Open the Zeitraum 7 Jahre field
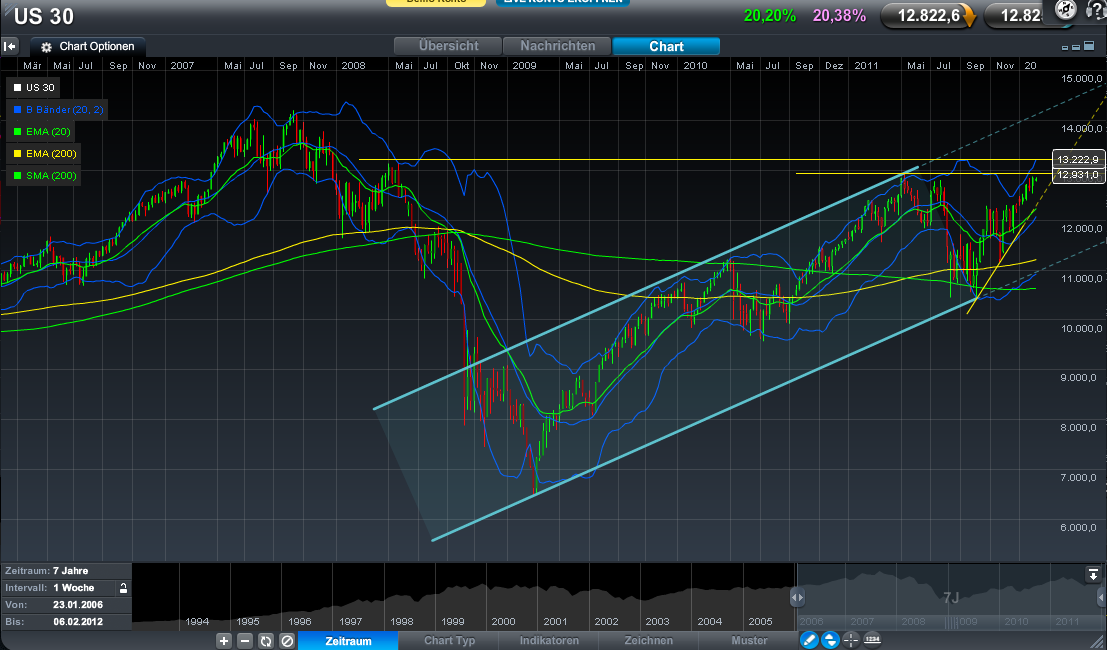The width and height of the screenshot is (1107, 650). pos(66,570)
